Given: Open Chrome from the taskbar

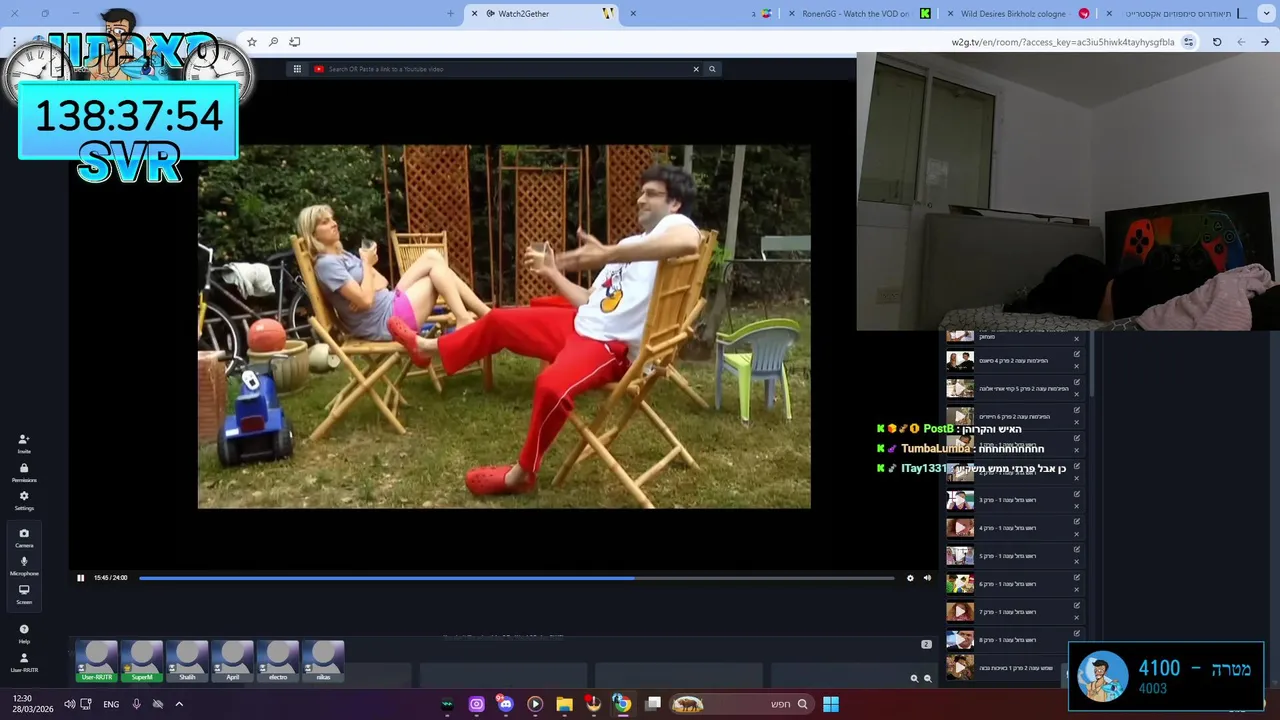Looking at the screenshot, I should pos(622,704).
